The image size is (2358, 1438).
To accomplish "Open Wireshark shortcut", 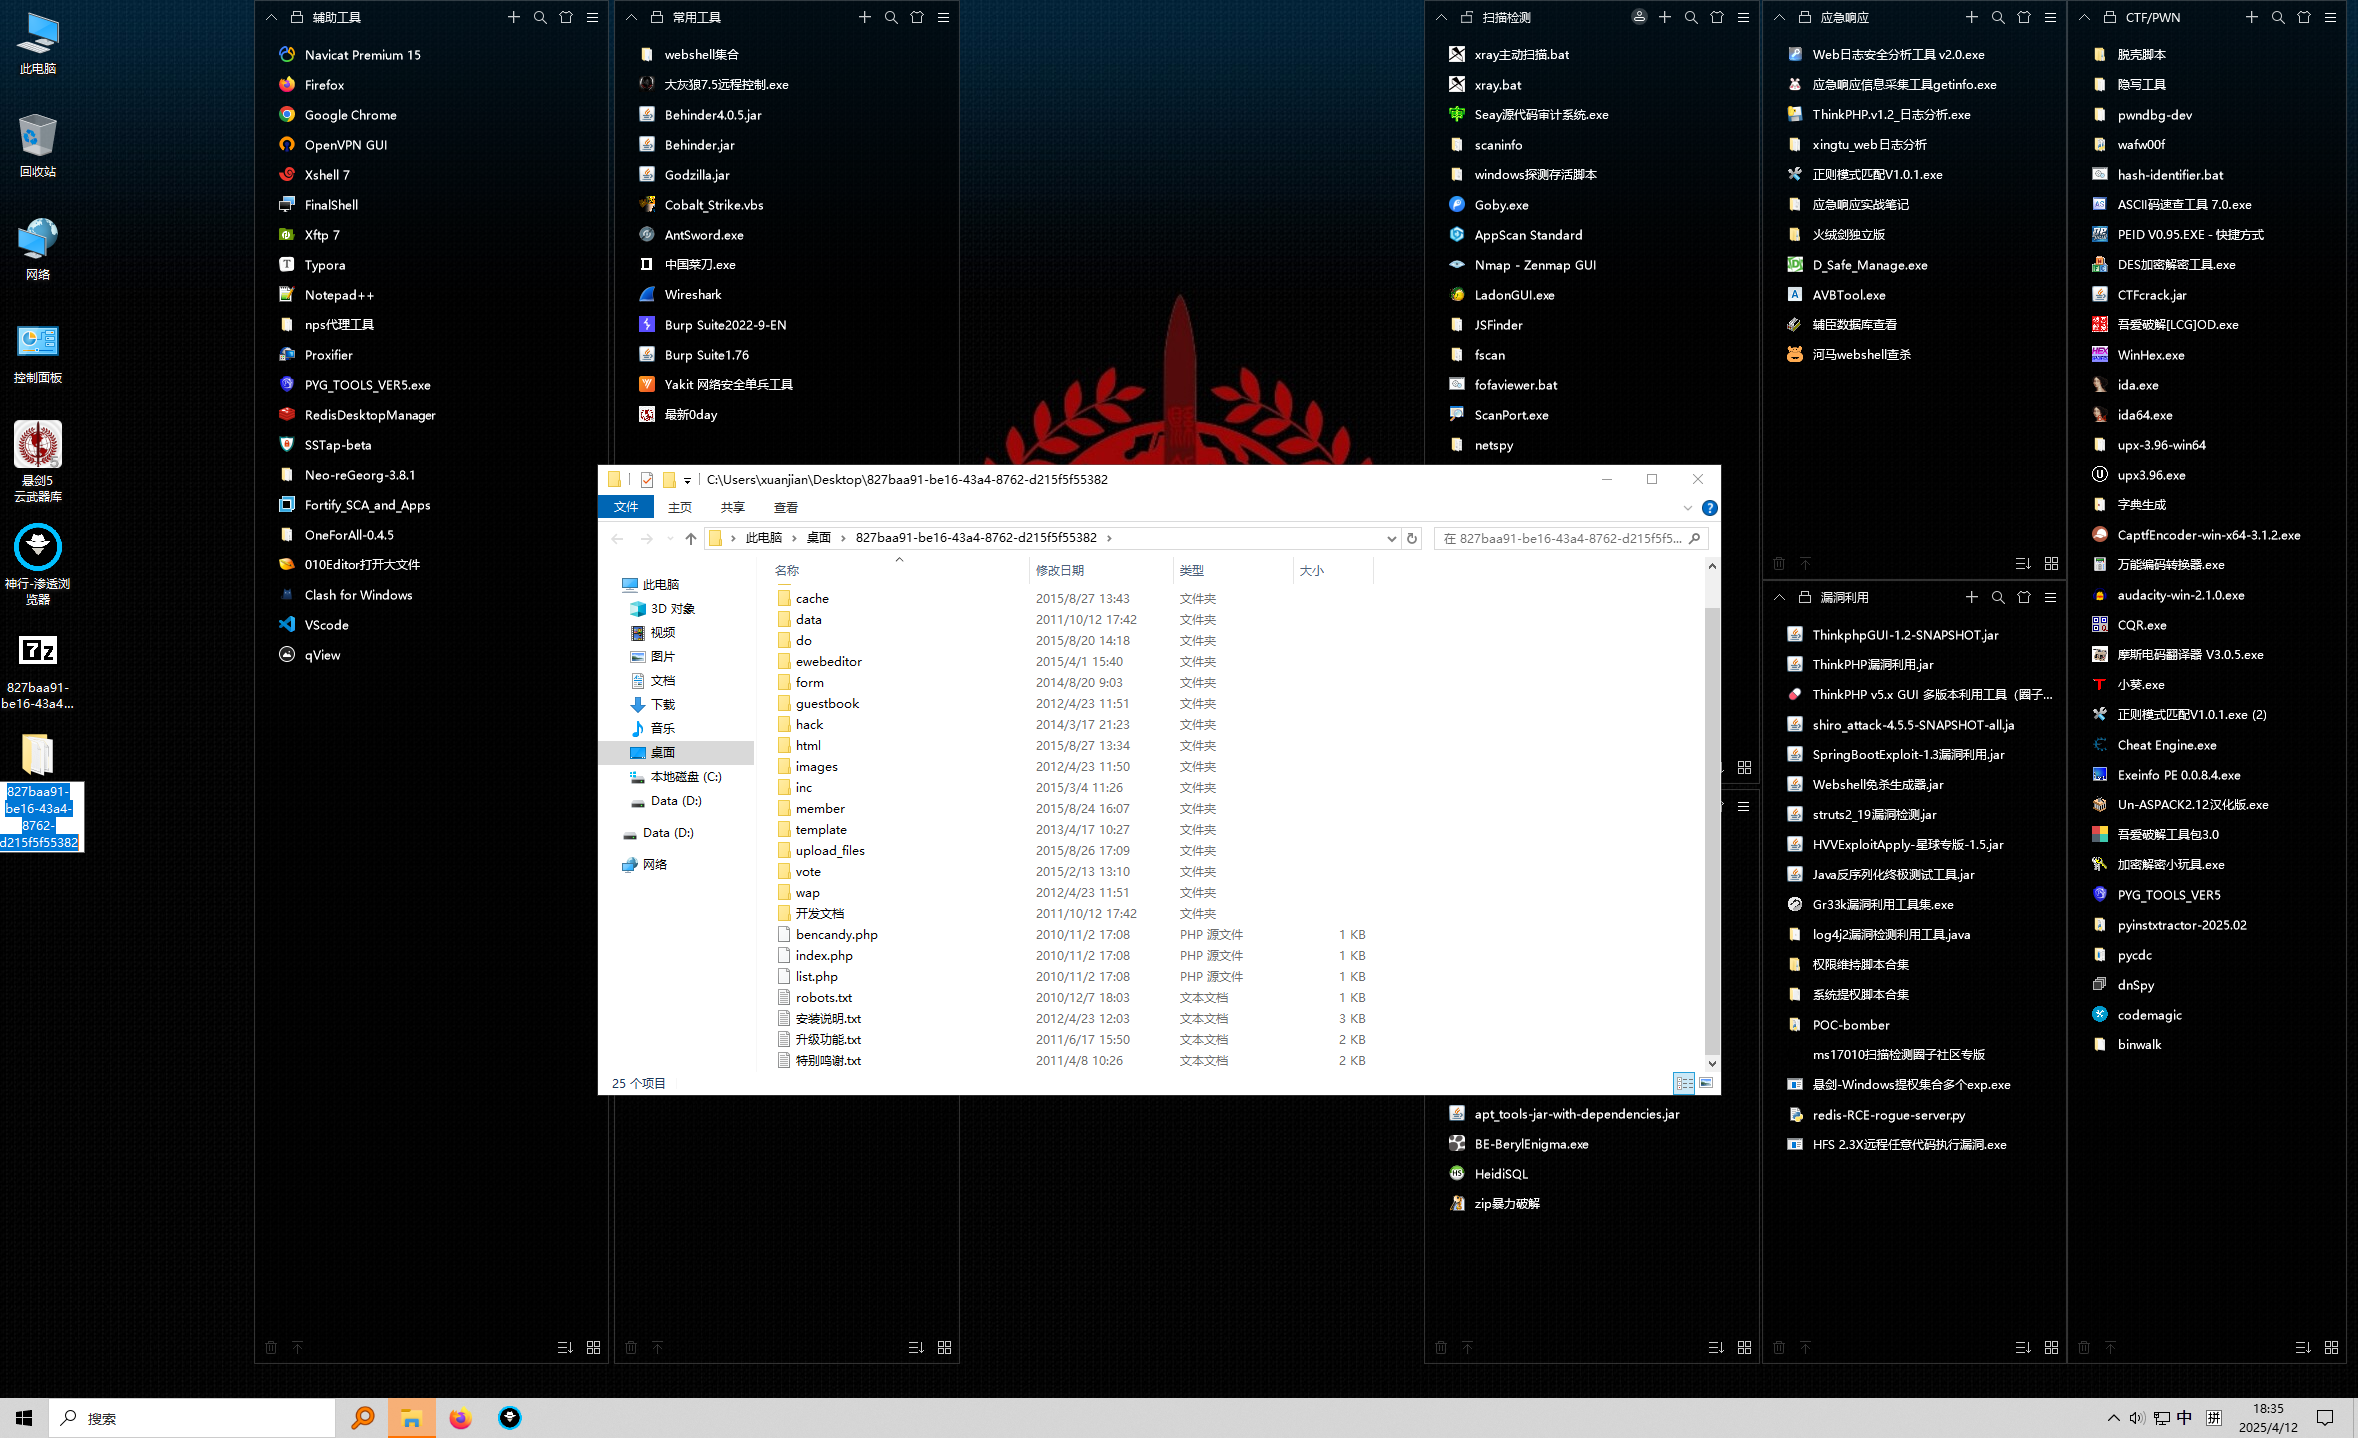I will pyautogui.click(x=680, y=295).
